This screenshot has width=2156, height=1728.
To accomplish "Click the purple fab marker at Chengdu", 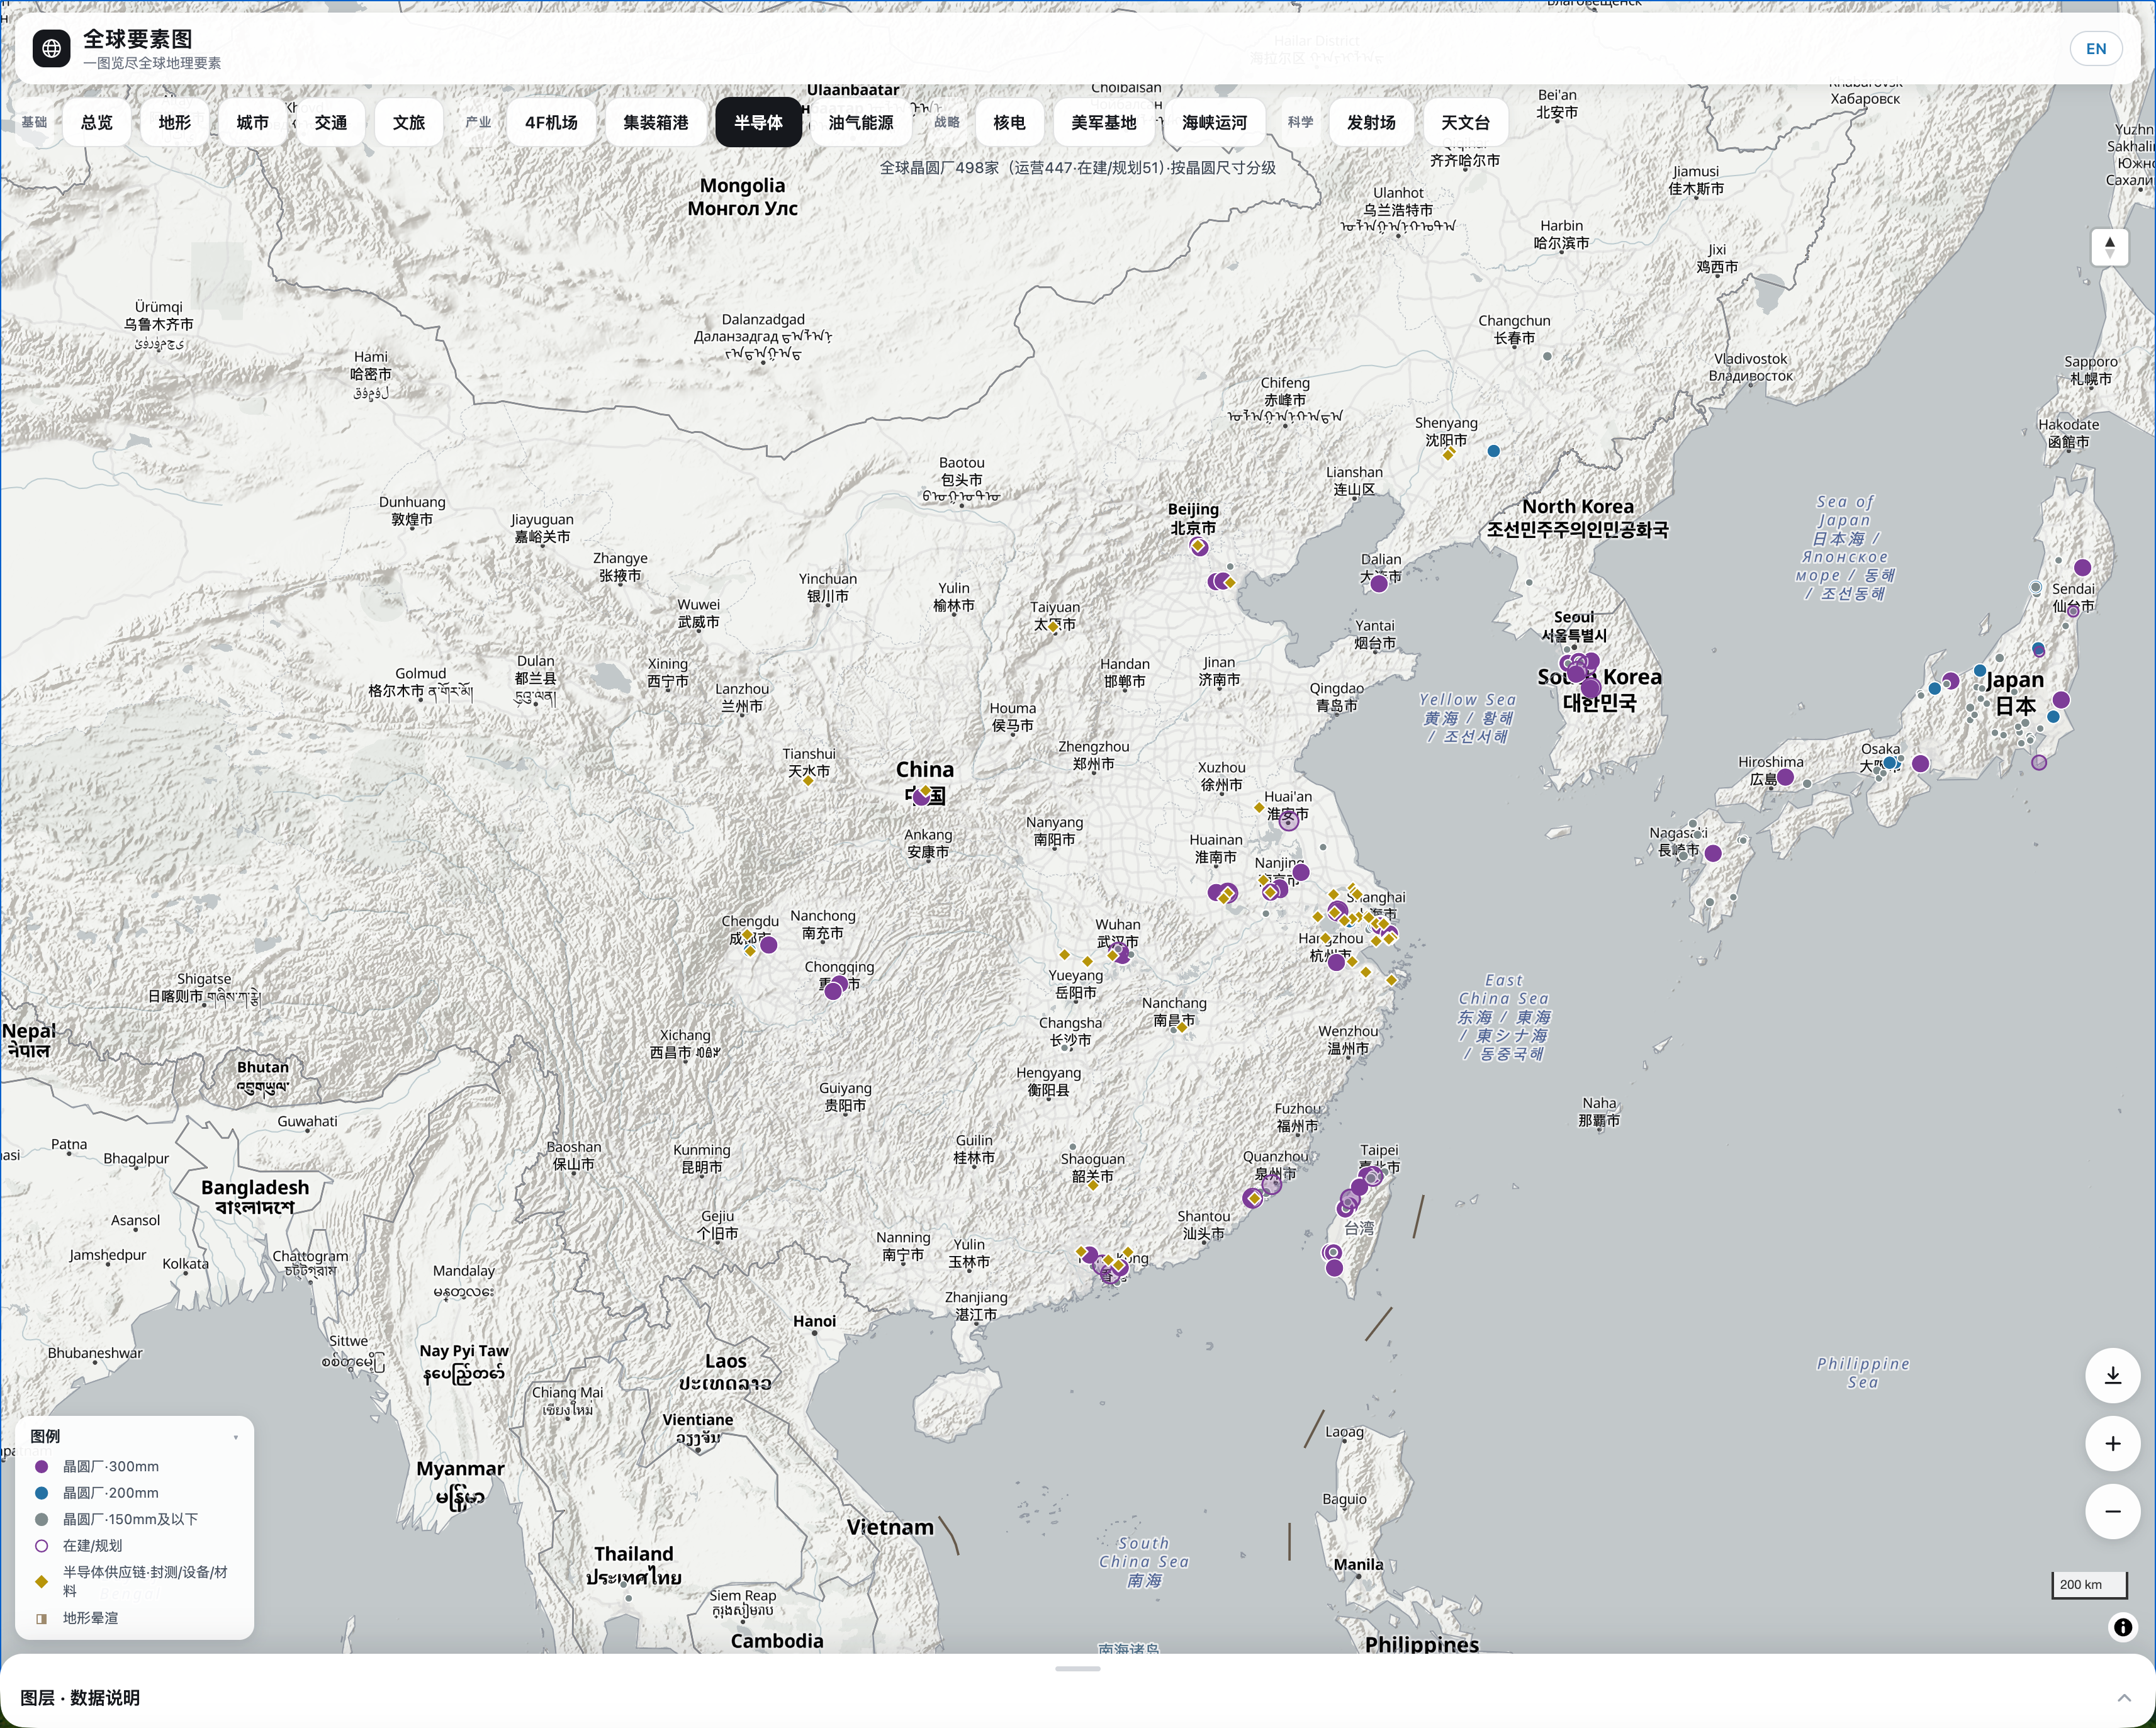I will (768, 944).
